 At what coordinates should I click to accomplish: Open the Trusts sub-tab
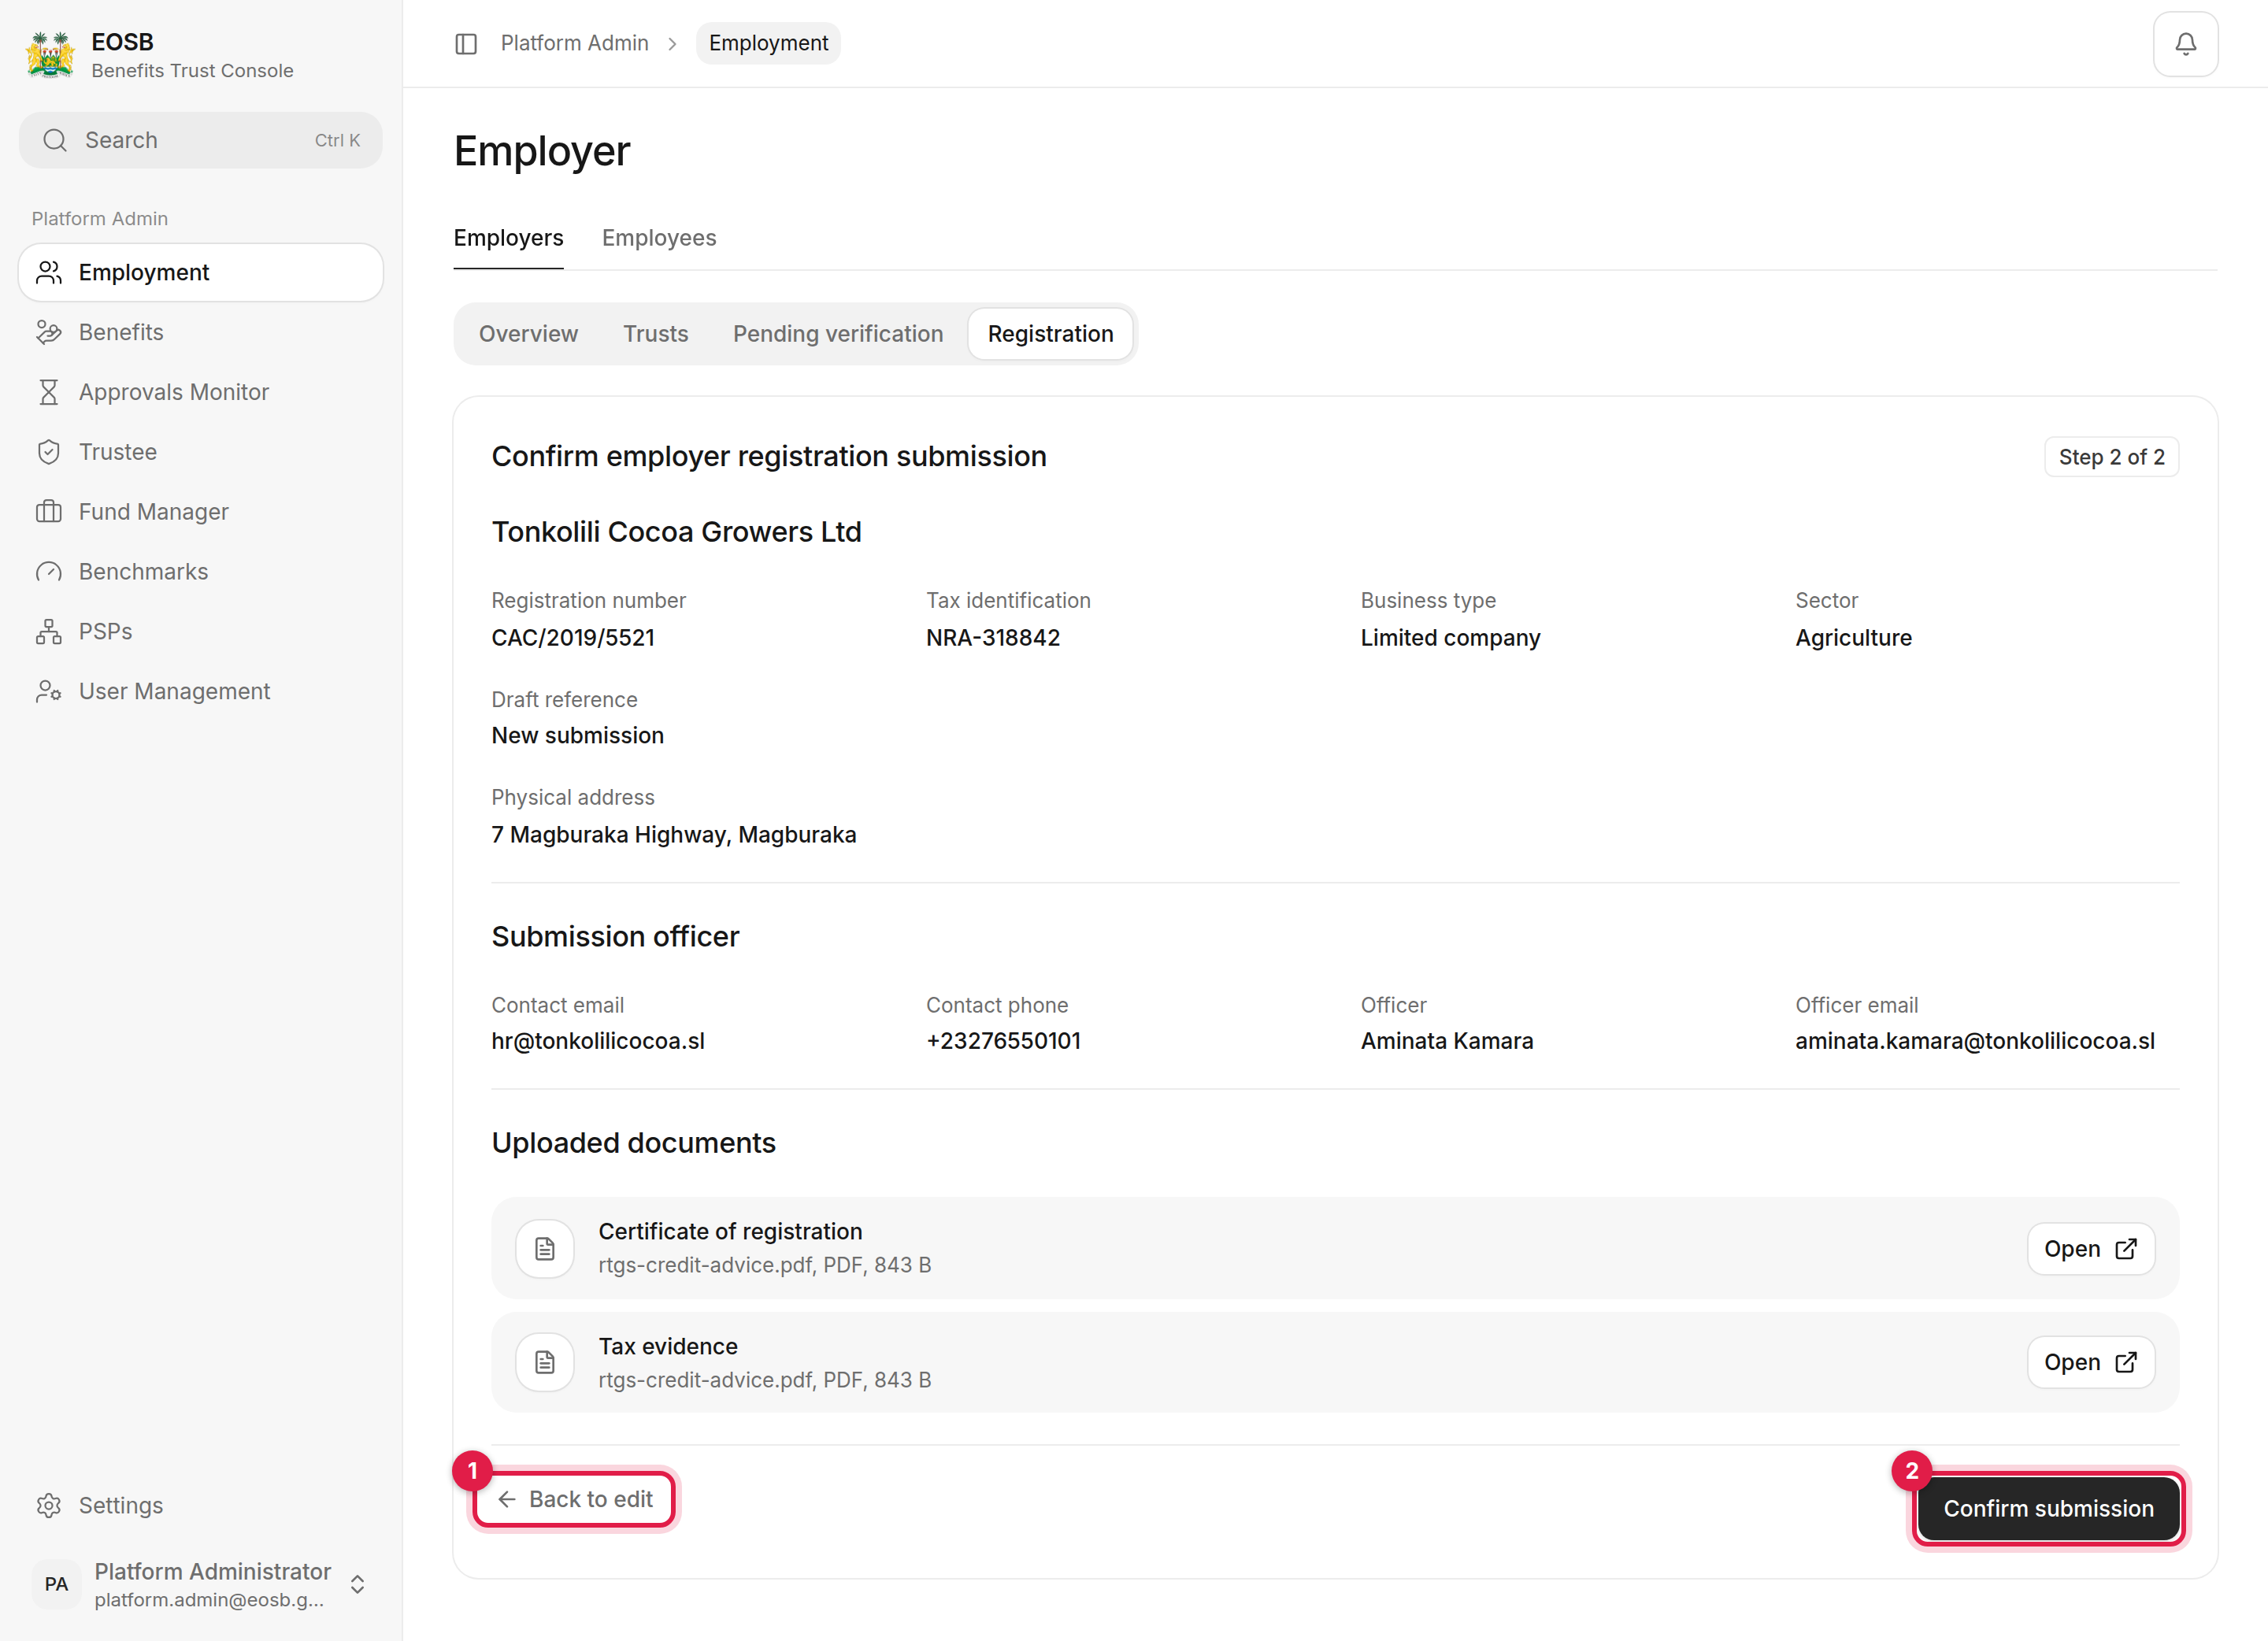click(656, 334)
